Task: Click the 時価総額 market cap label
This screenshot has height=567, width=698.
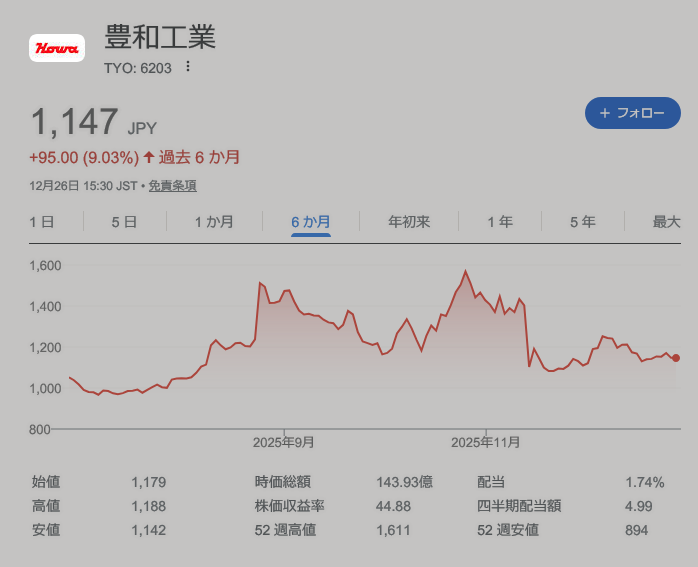Action: (x=283, y=482)
